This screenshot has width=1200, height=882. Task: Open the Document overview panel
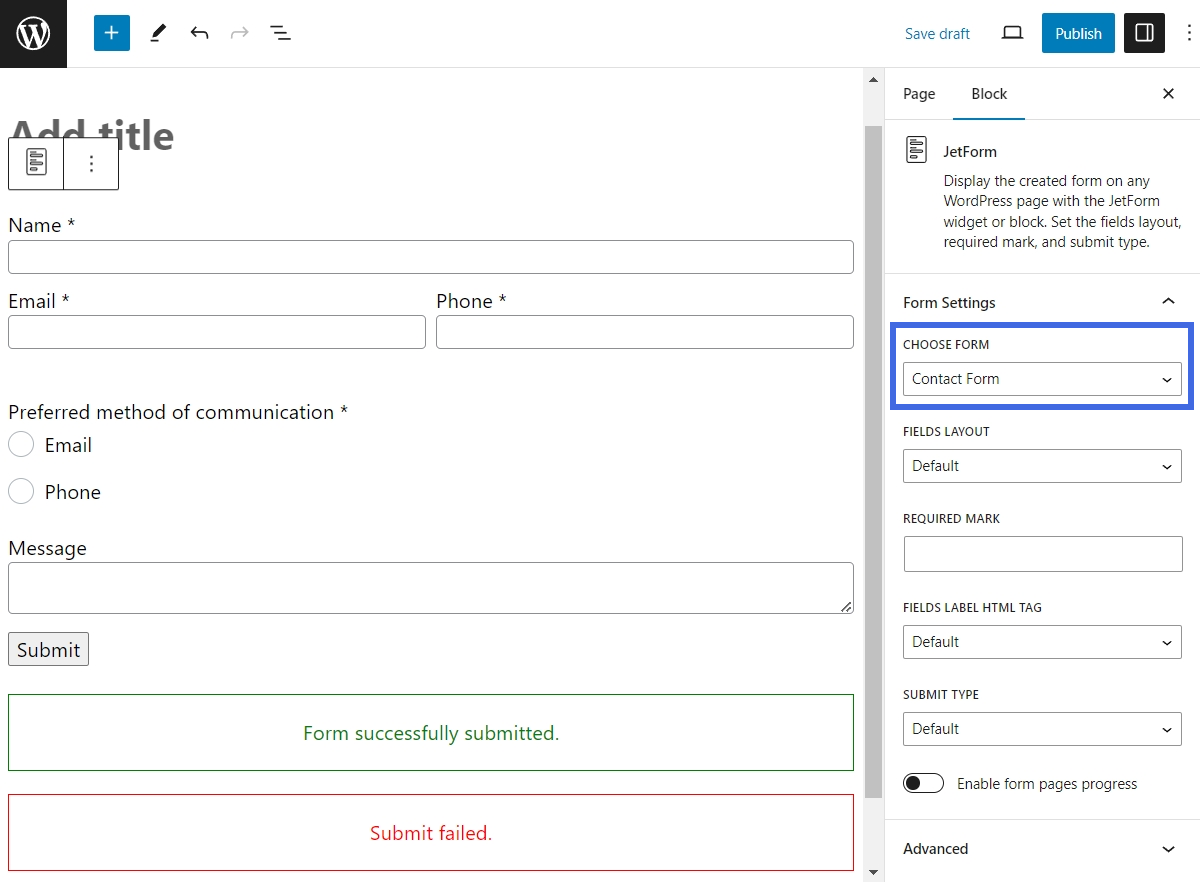click(281, 33)
